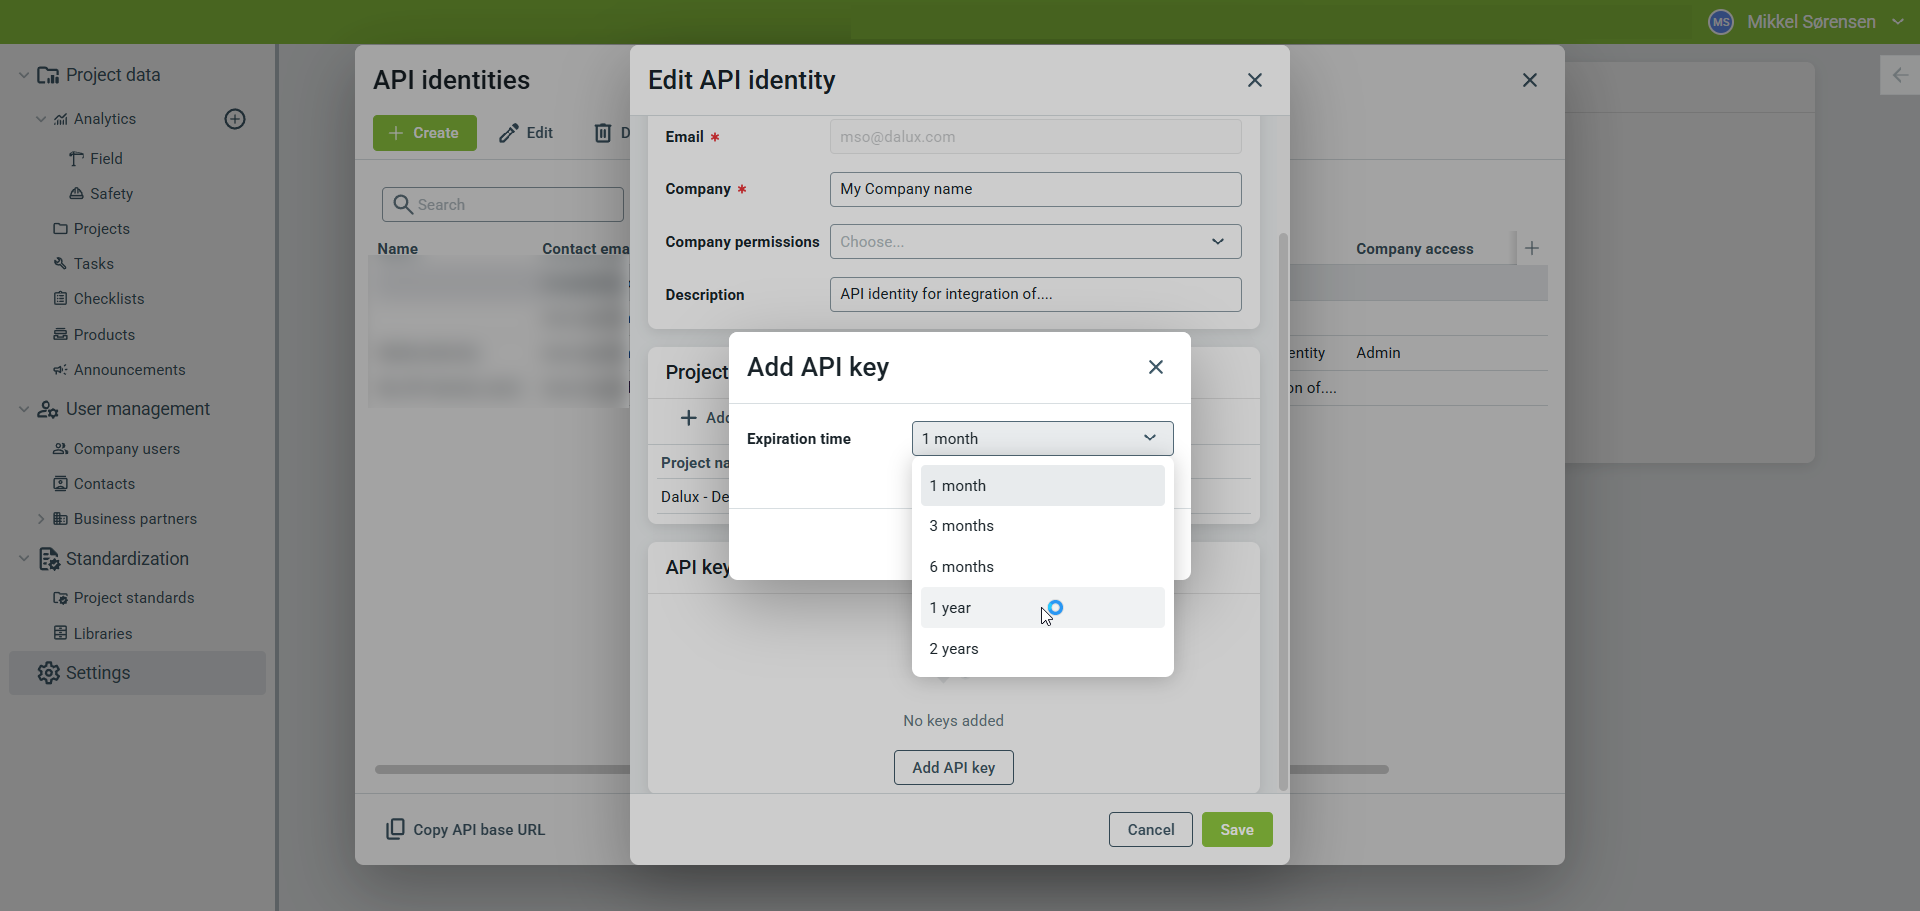Click the Copy API base URL icon

point(395,829)
